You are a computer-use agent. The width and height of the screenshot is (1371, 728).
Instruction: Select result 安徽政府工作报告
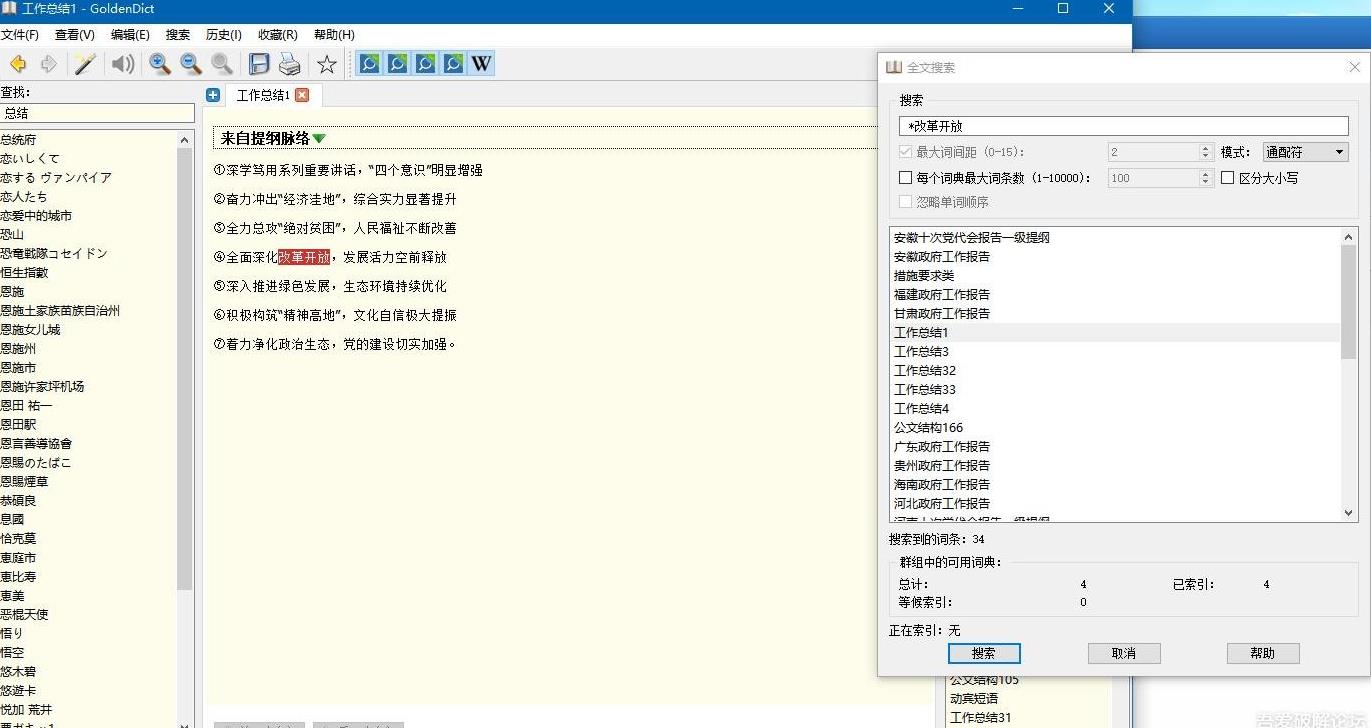(x=942, y=257)
